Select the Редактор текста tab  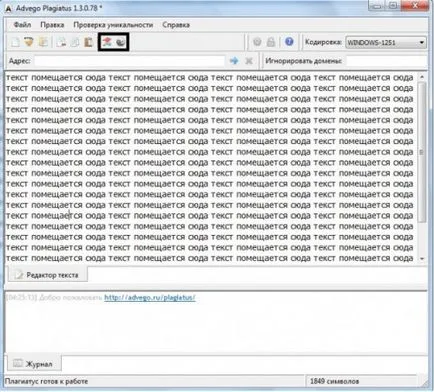(x=48, y=275)
